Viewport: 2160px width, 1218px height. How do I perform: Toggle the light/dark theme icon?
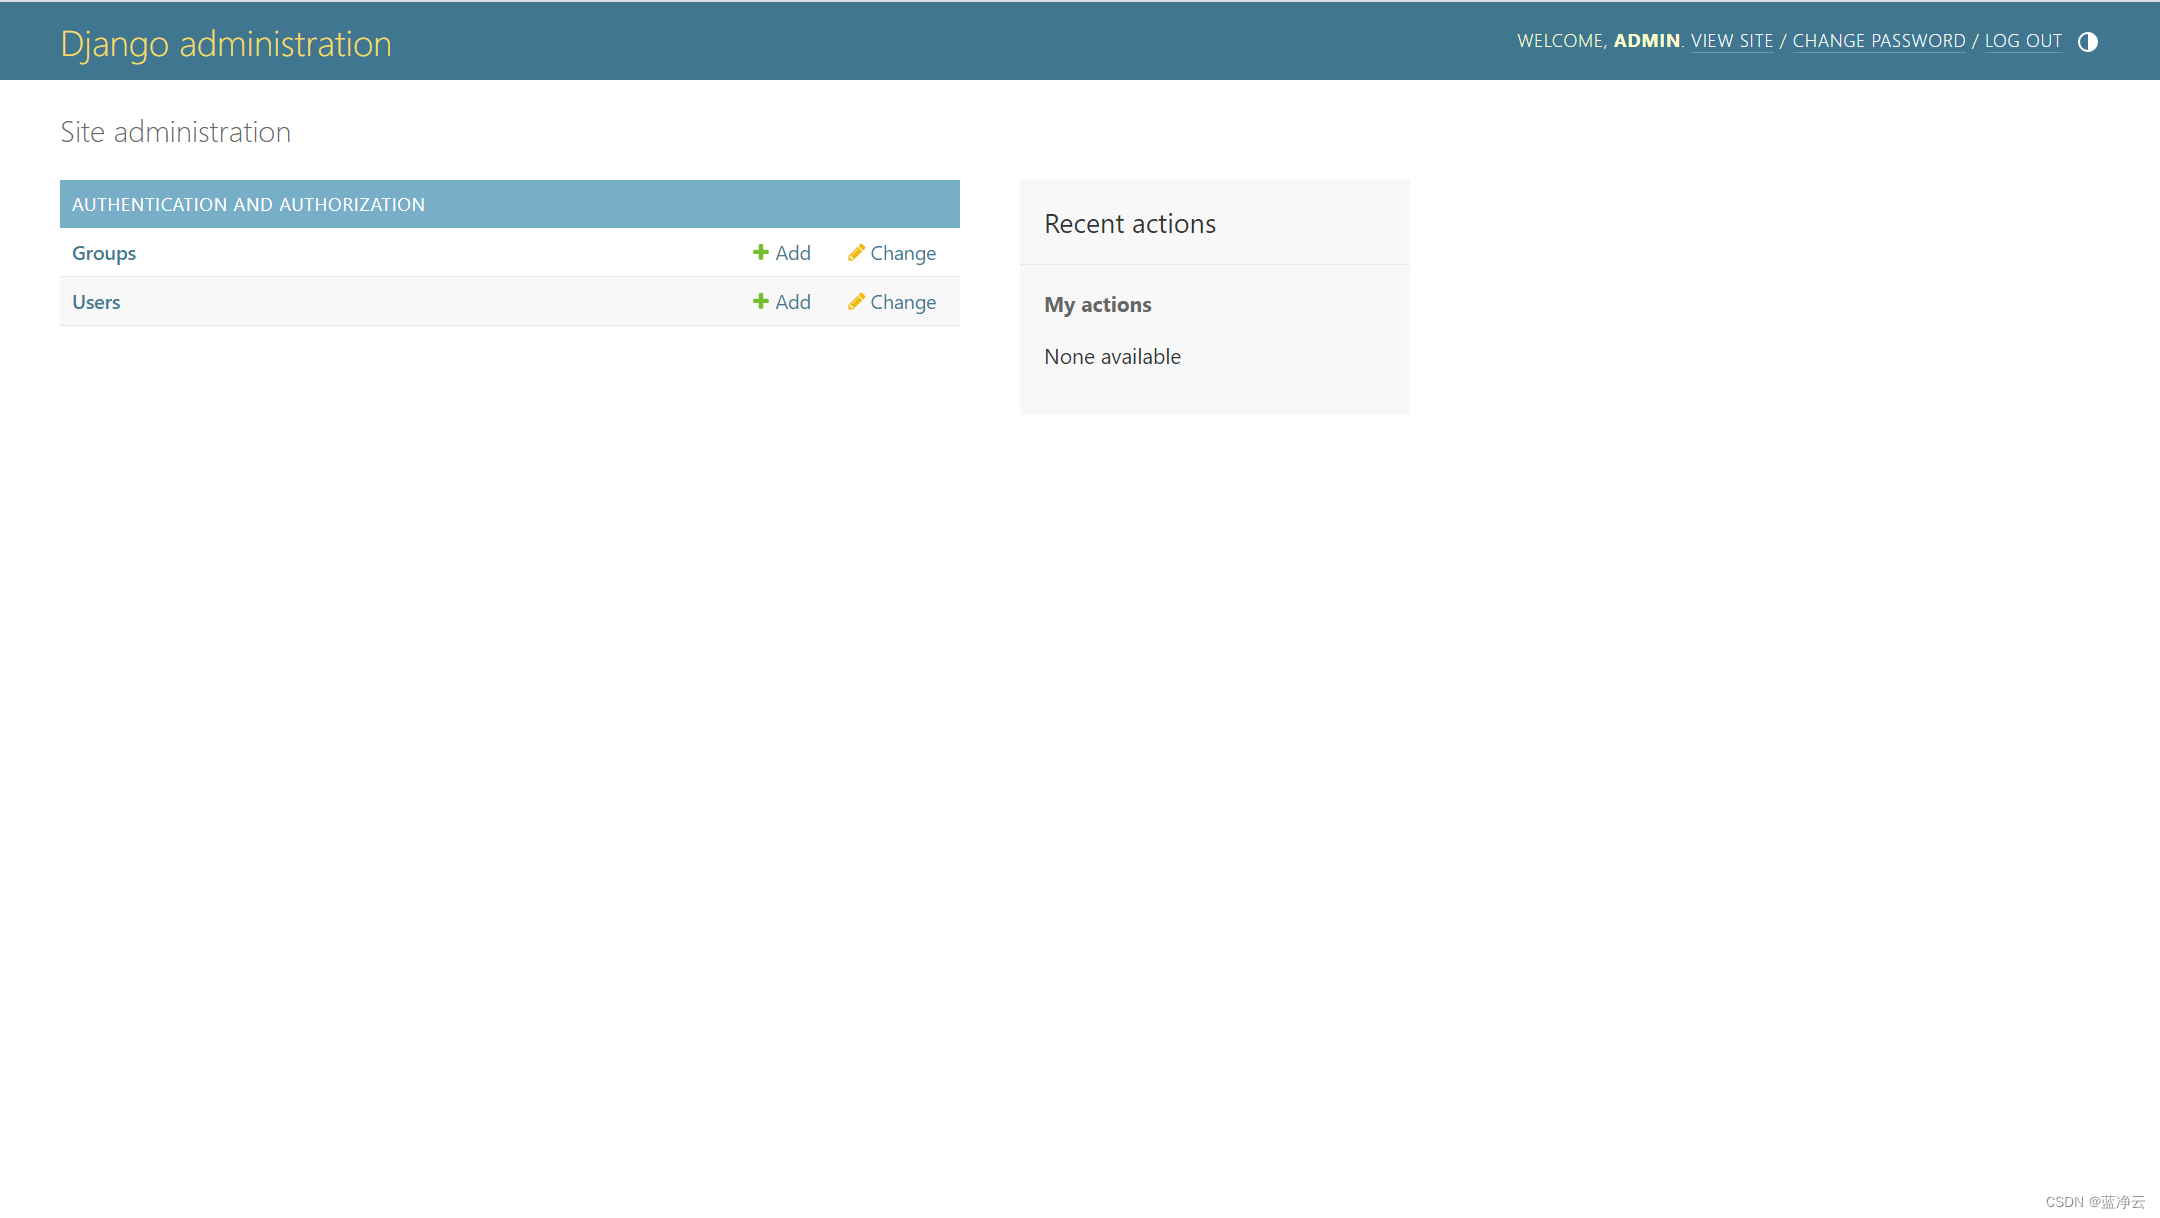pyautogui.click(x=2087, y=42)
